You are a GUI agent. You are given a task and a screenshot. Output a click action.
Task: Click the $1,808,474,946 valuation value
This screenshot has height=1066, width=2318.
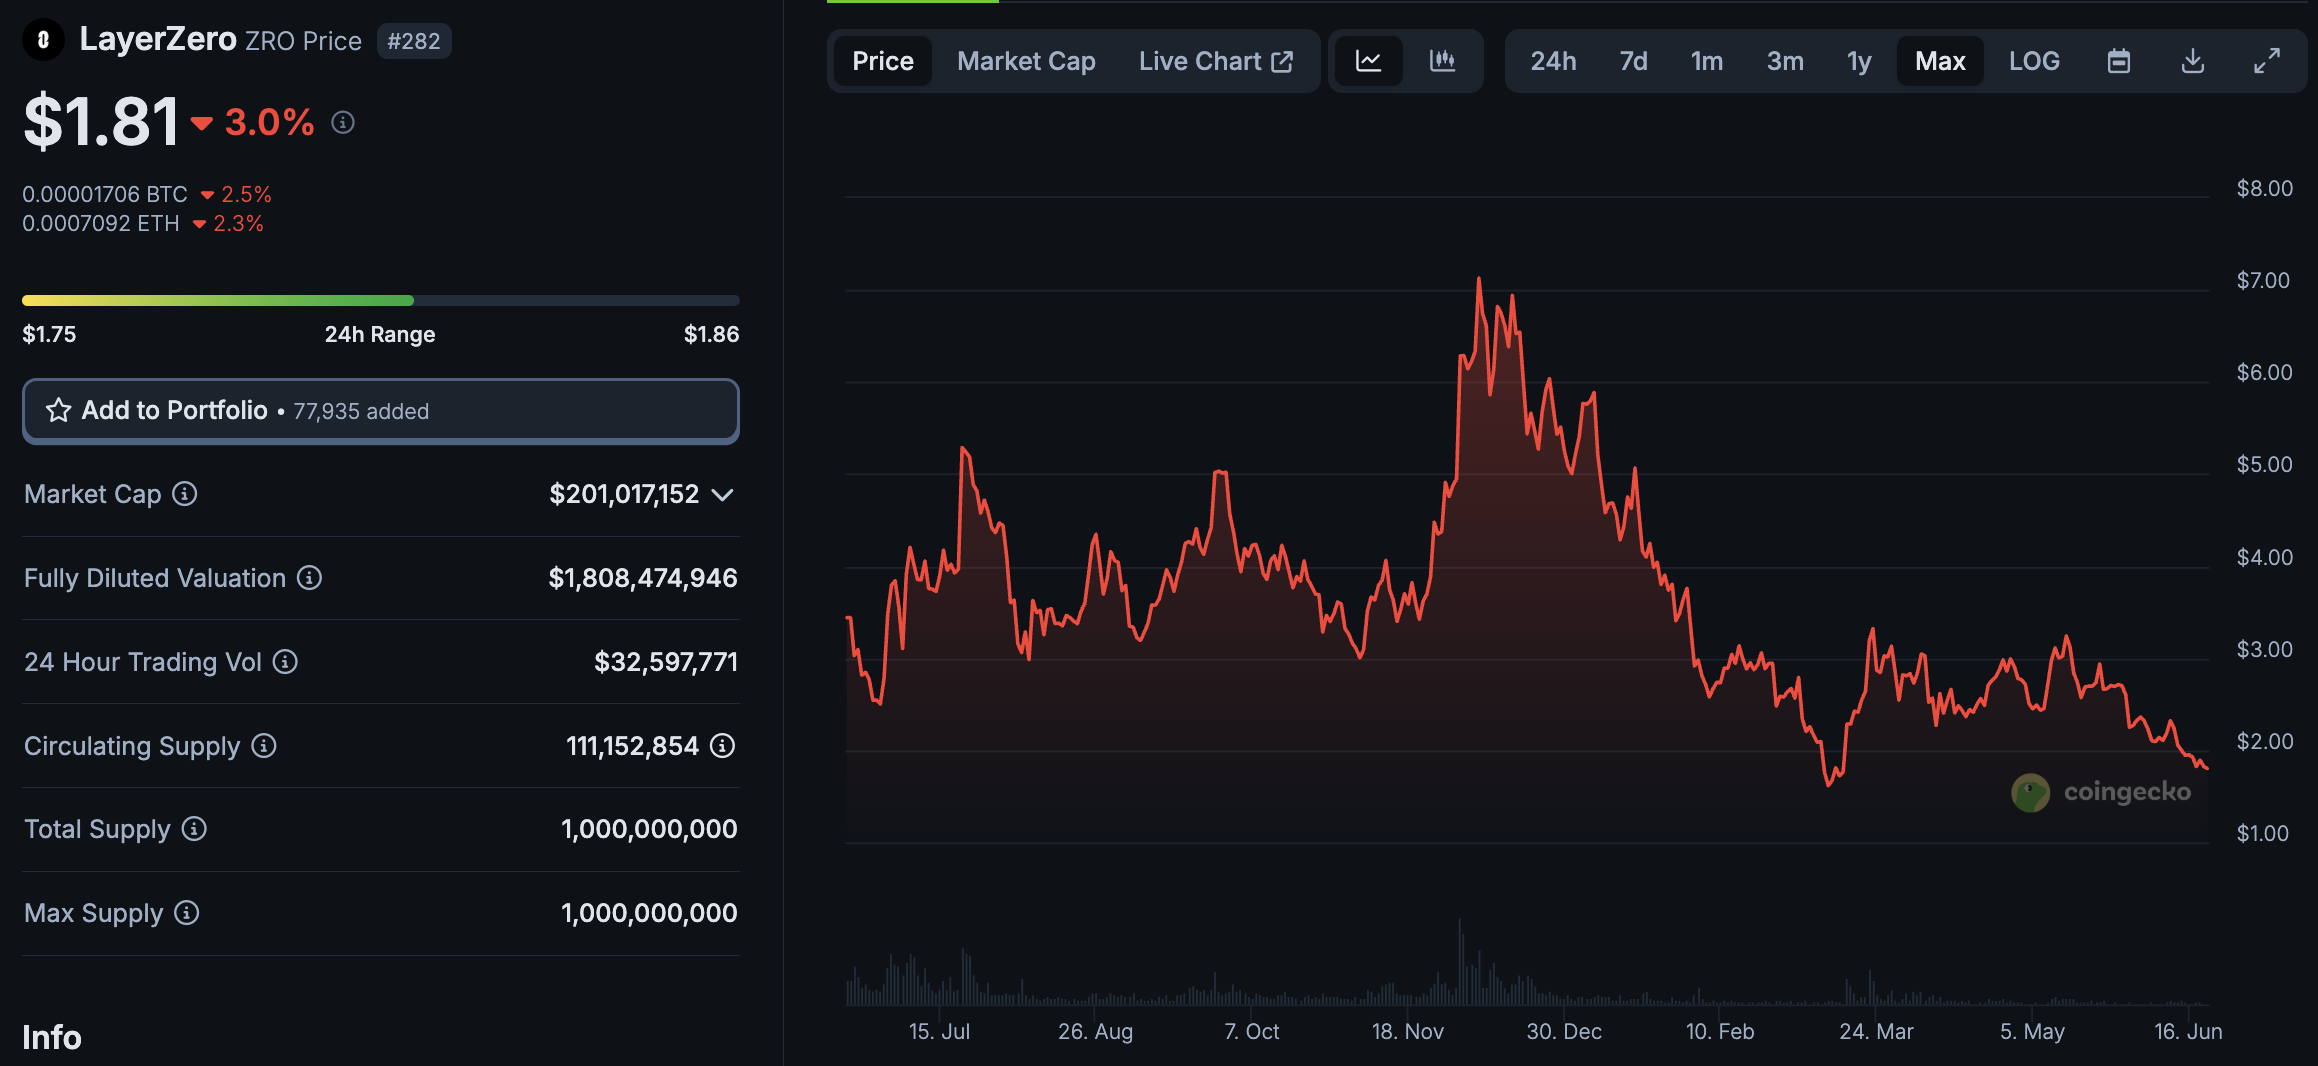click(643, 578)
